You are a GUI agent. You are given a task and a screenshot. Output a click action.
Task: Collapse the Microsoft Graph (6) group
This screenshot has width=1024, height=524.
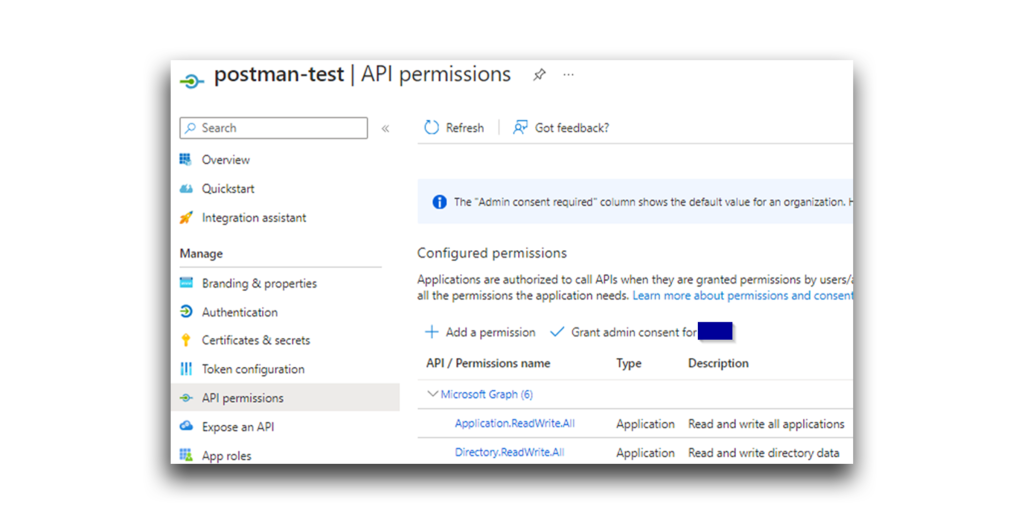[433, 394]
